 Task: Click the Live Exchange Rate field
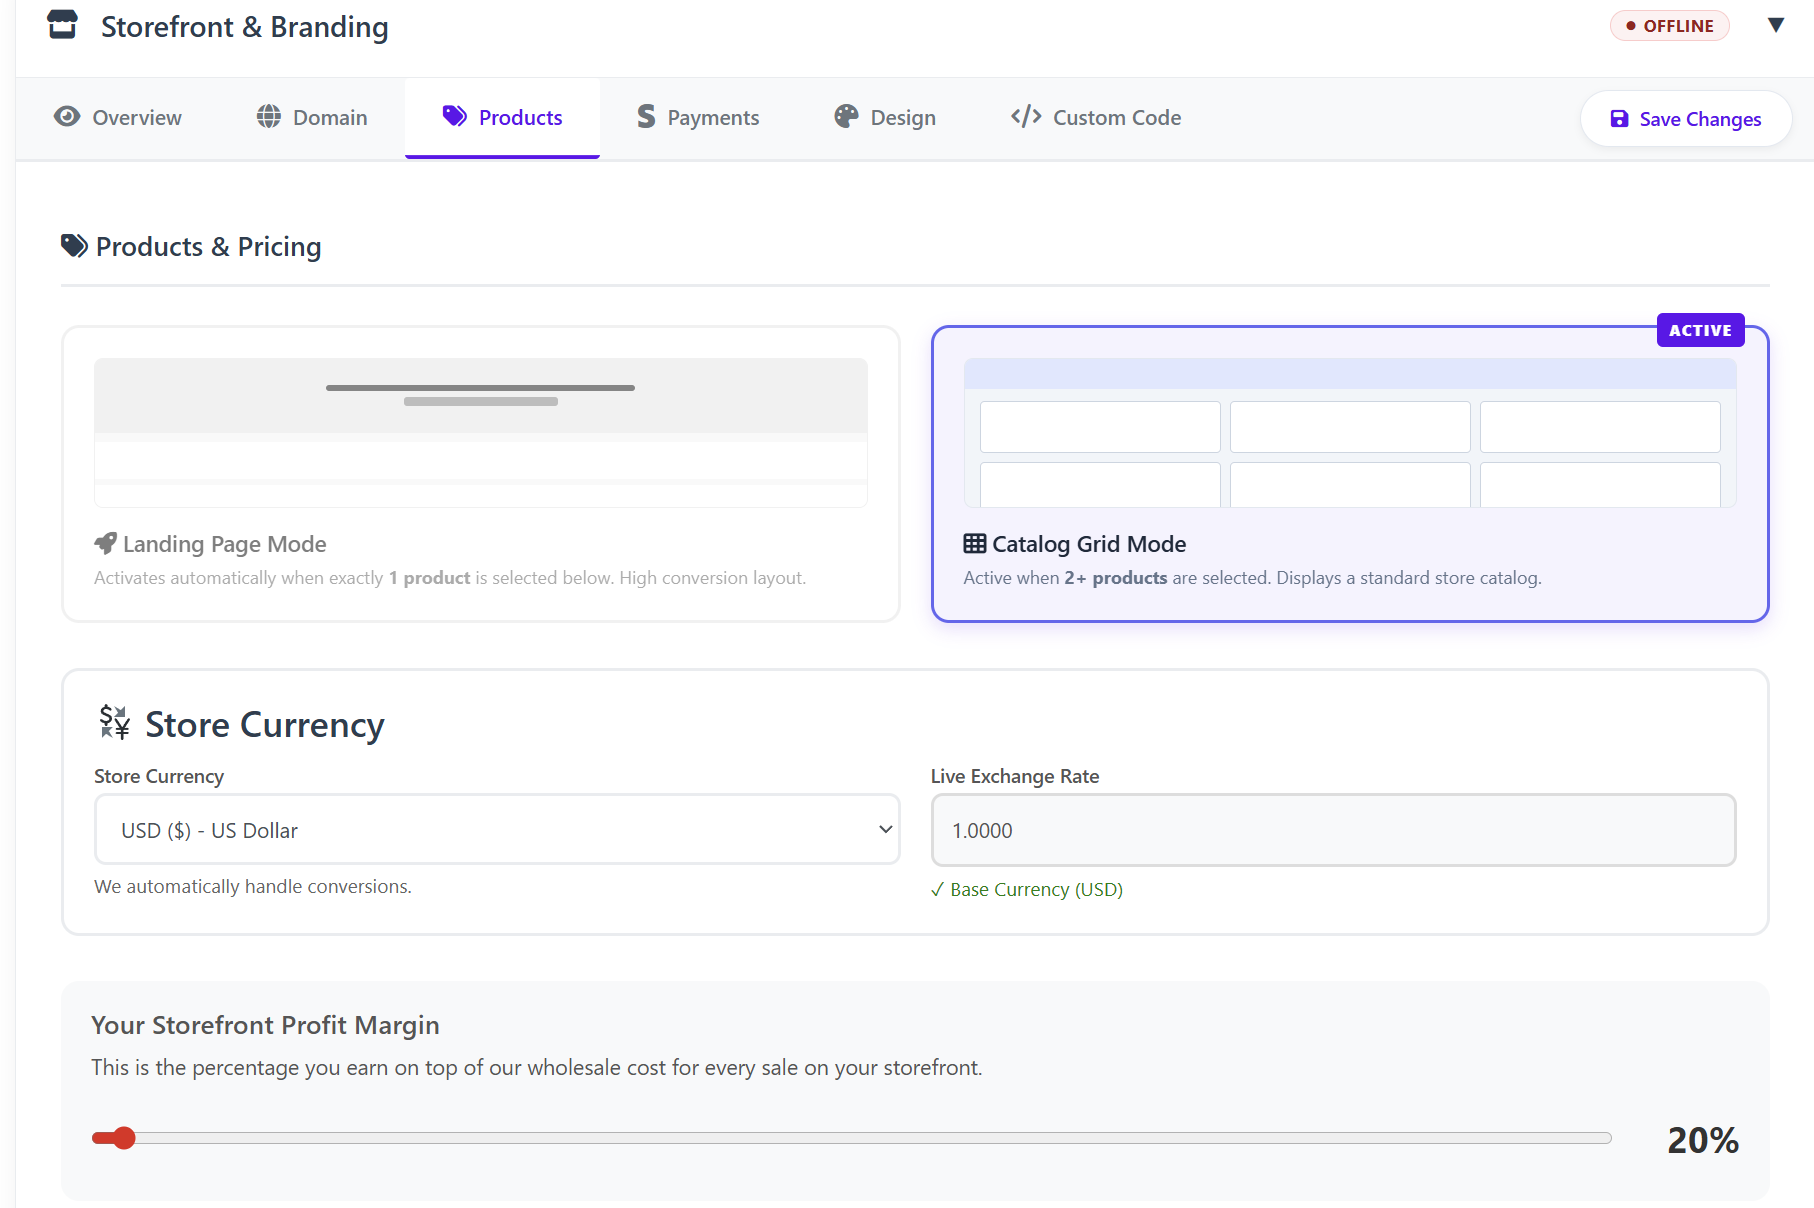(x=1333, y=830)
